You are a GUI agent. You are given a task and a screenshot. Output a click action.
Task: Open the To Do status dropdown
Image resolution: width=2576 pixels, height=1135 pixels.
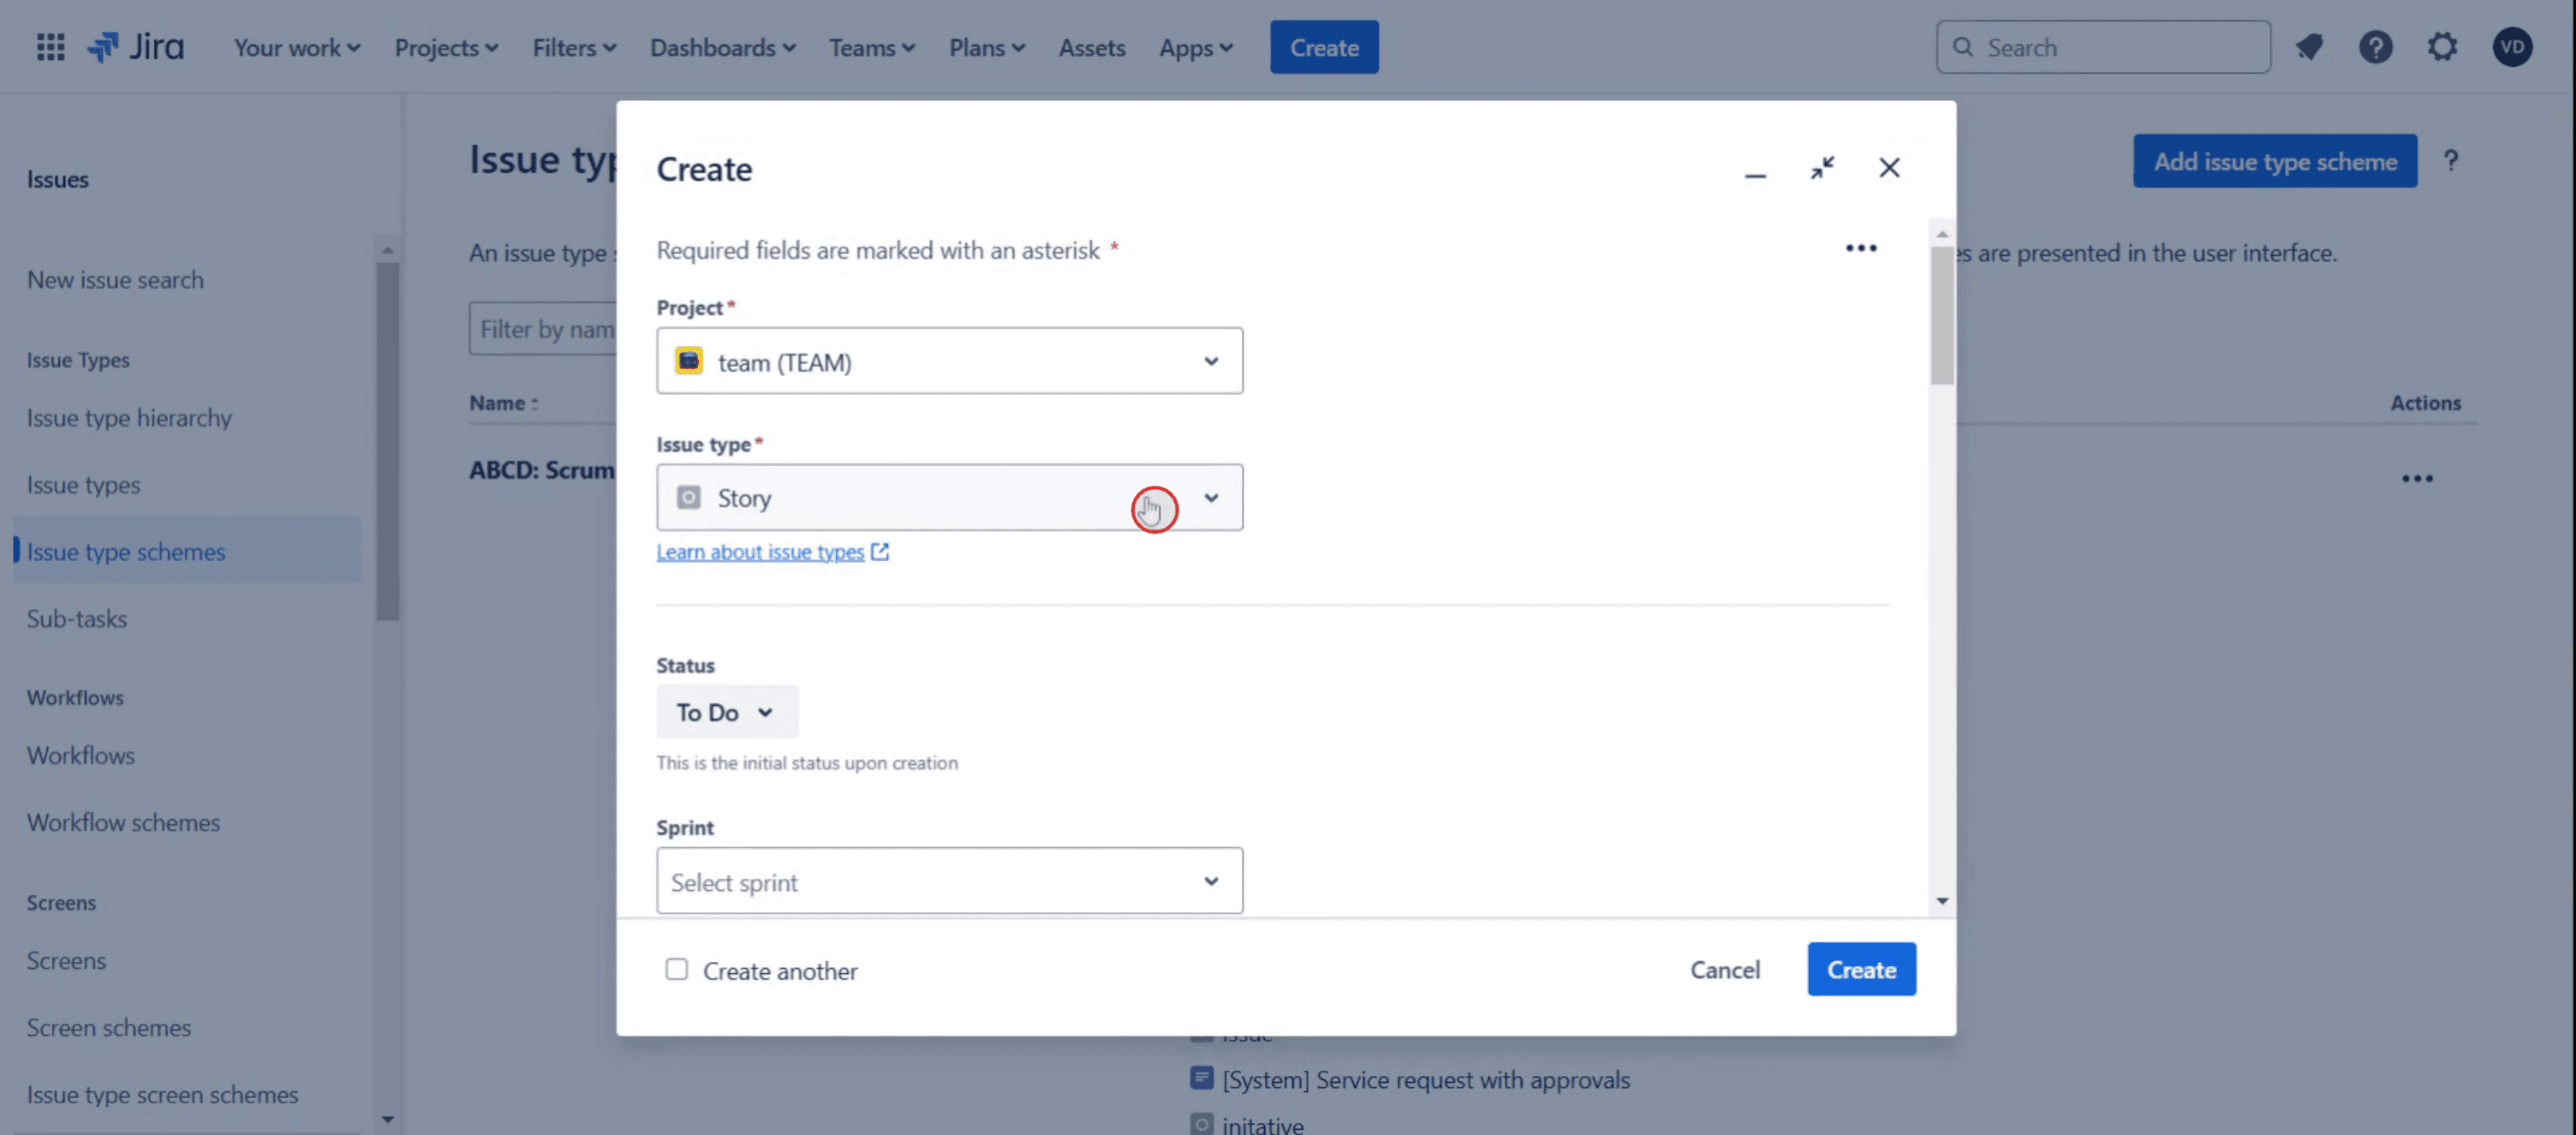click(726, 712)
